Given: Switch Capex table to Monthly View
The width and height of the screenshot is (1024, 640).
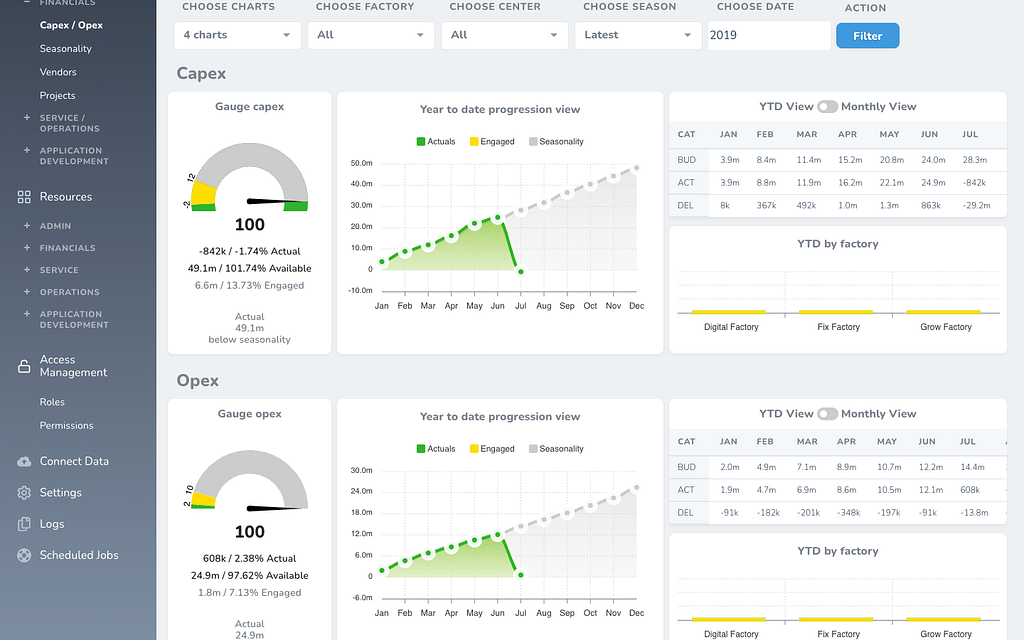Looking at the screenshot, I should point(827,107).
